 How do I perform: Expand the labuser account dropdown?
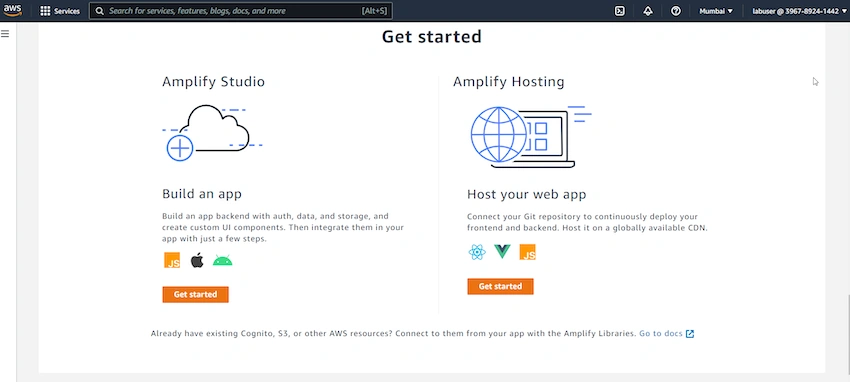coord(799,11)
